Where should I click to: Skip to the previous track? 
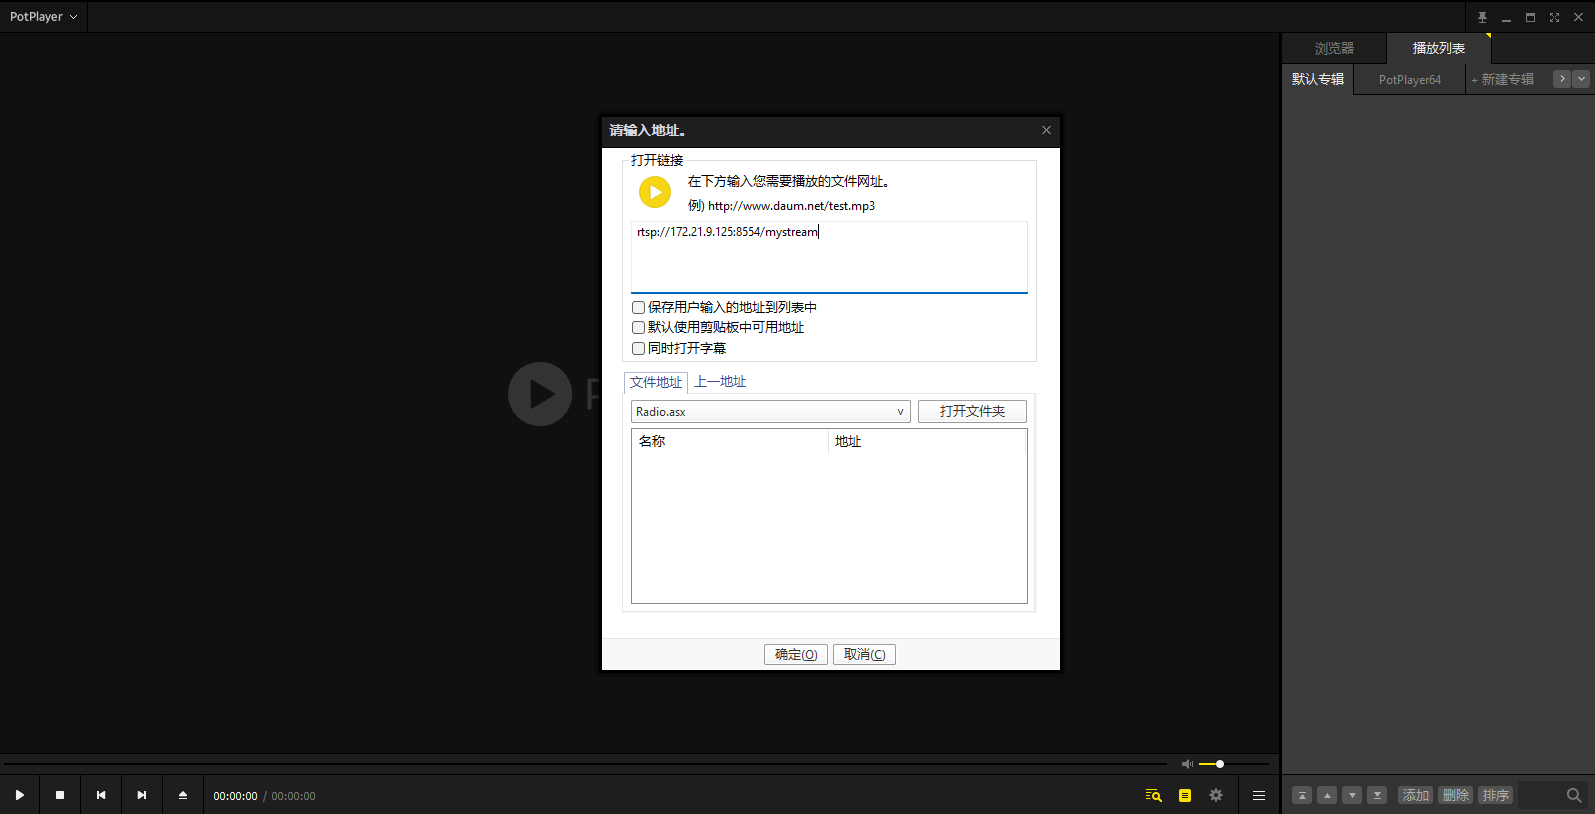pos(101,795)
